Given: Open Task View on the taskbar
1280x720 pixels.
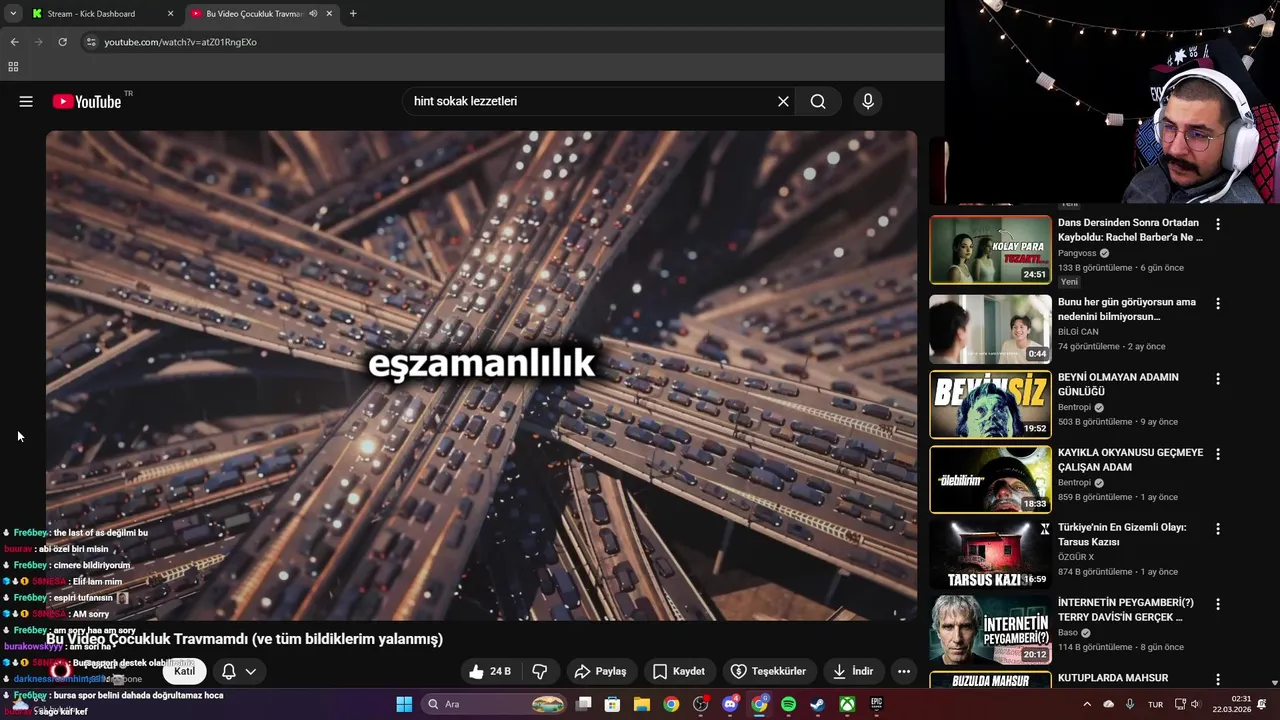Looking at the screenshot, I should click(x=584, y=704).
